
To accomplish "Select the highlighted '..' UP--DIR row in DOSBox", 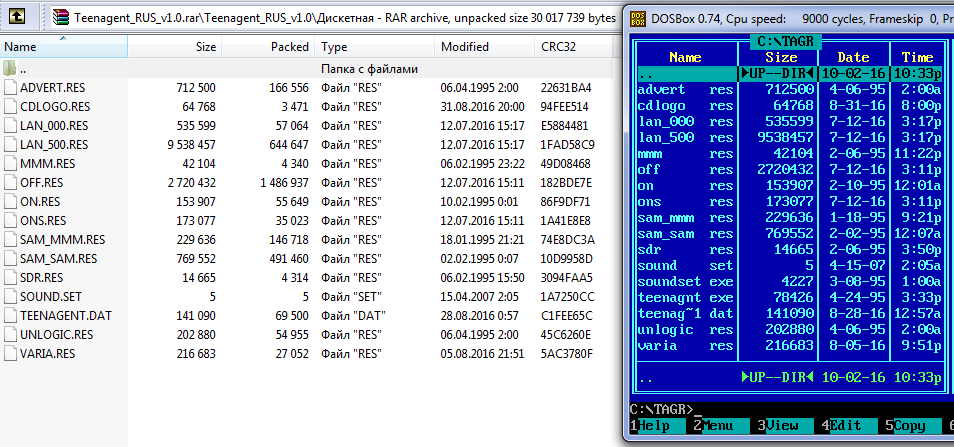I will pyautogui.click(x=790, y=74).
